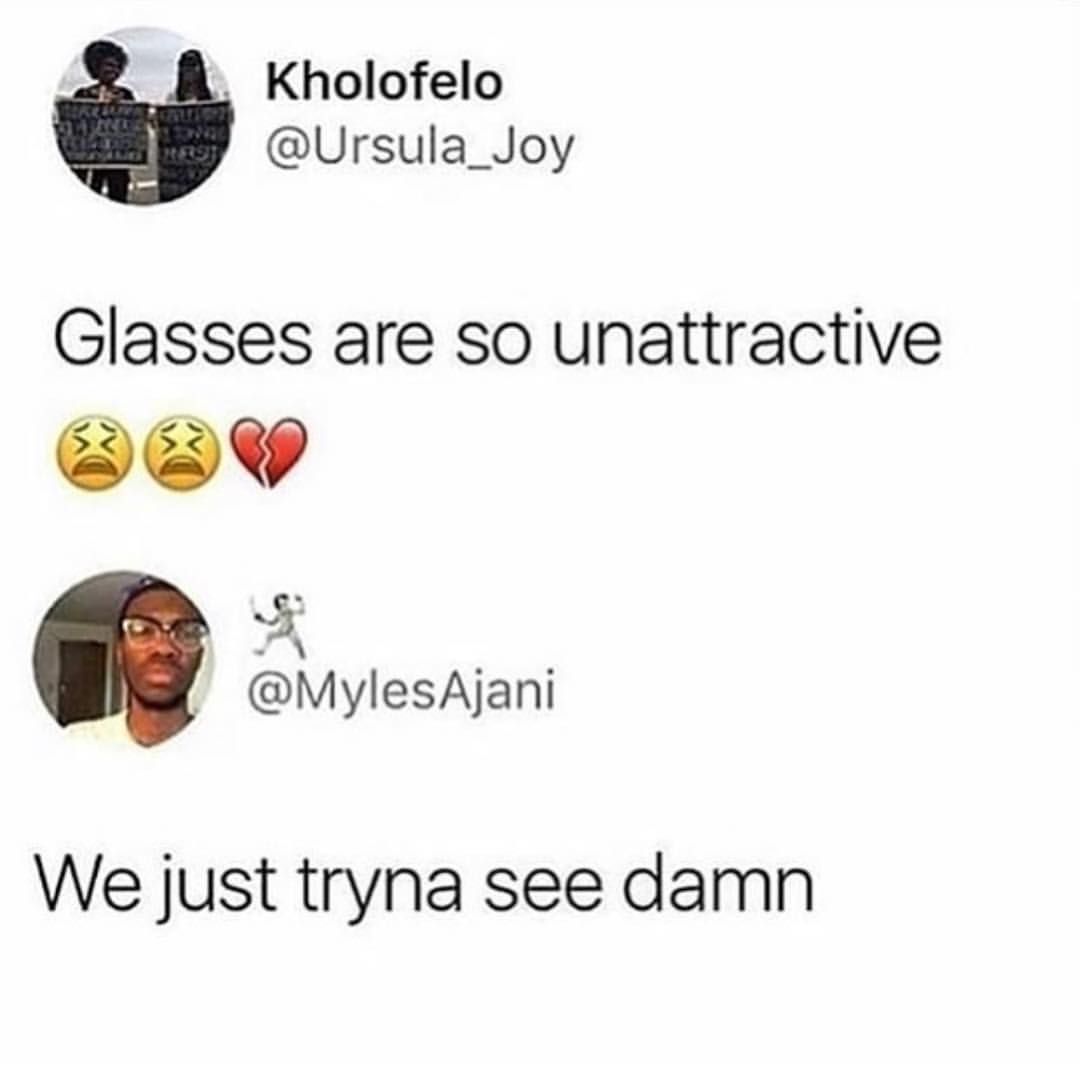Click the dancing figure emoji display name
The width and height of the screenshot is (1080, 1080).
click(x=279, y=623)
